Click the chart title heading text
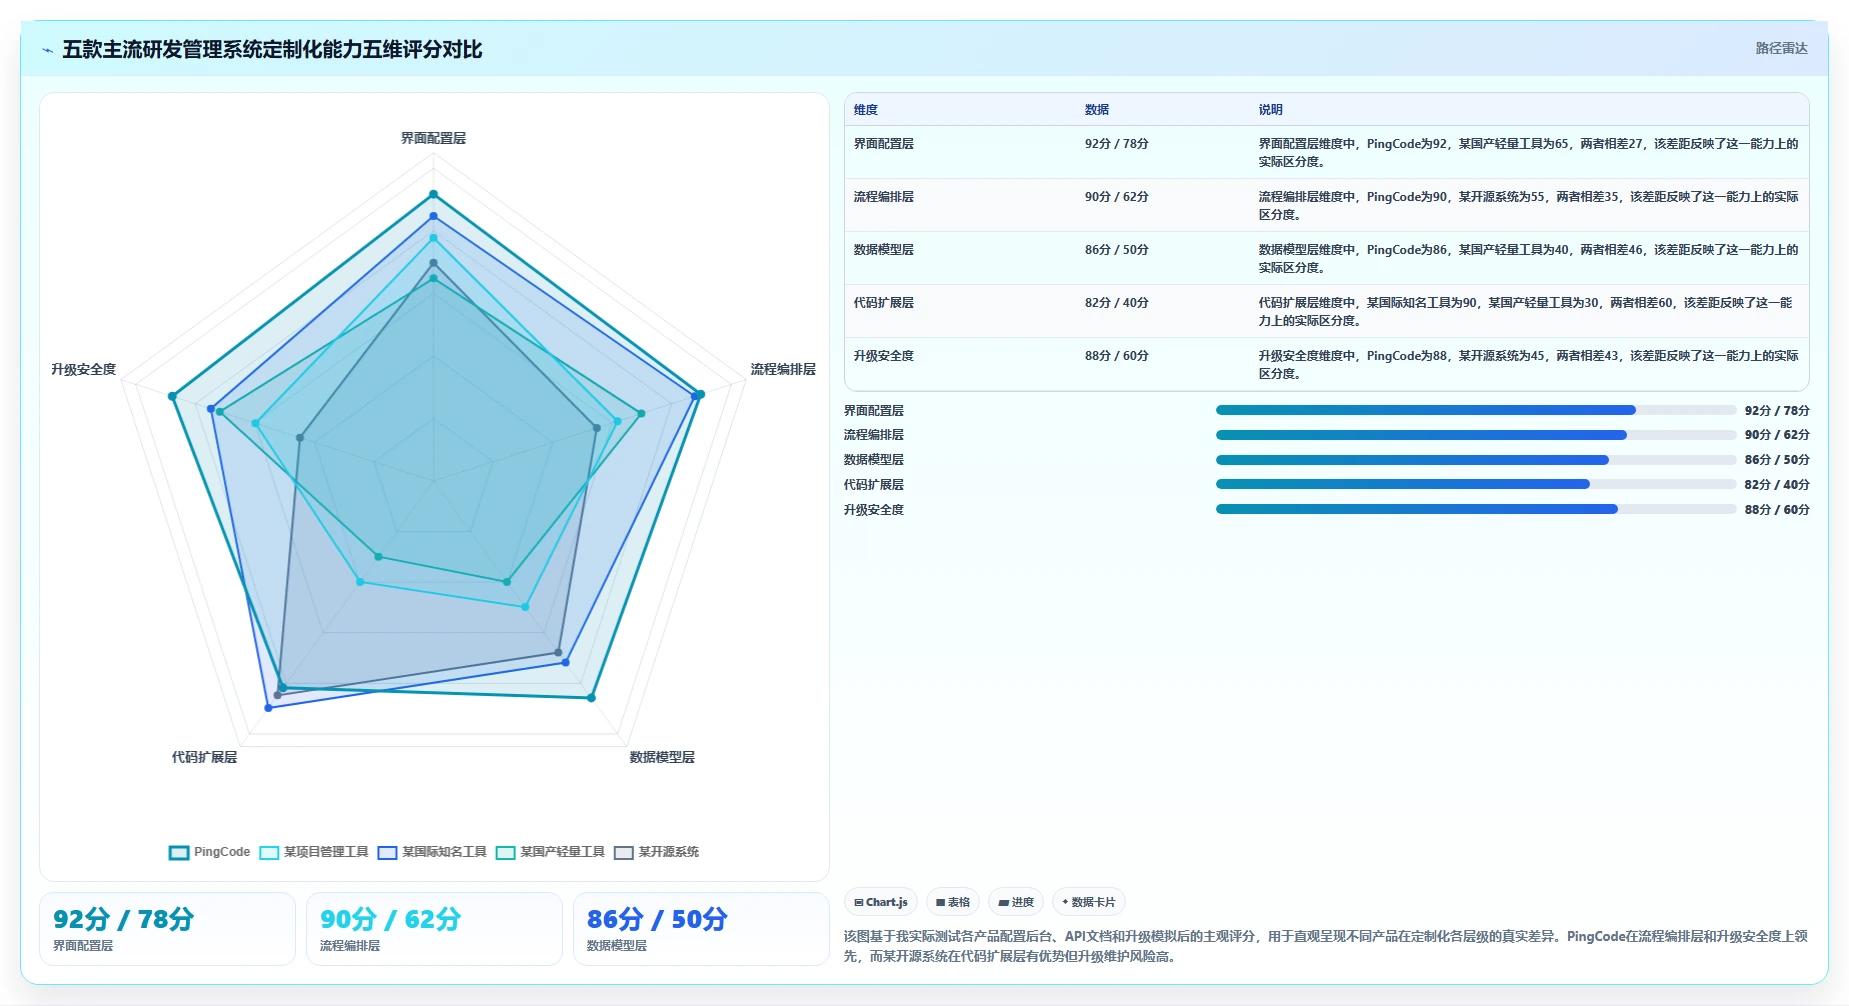Image resolution: width=1849 pixels, height=1006 pixels. click(272, 49)
